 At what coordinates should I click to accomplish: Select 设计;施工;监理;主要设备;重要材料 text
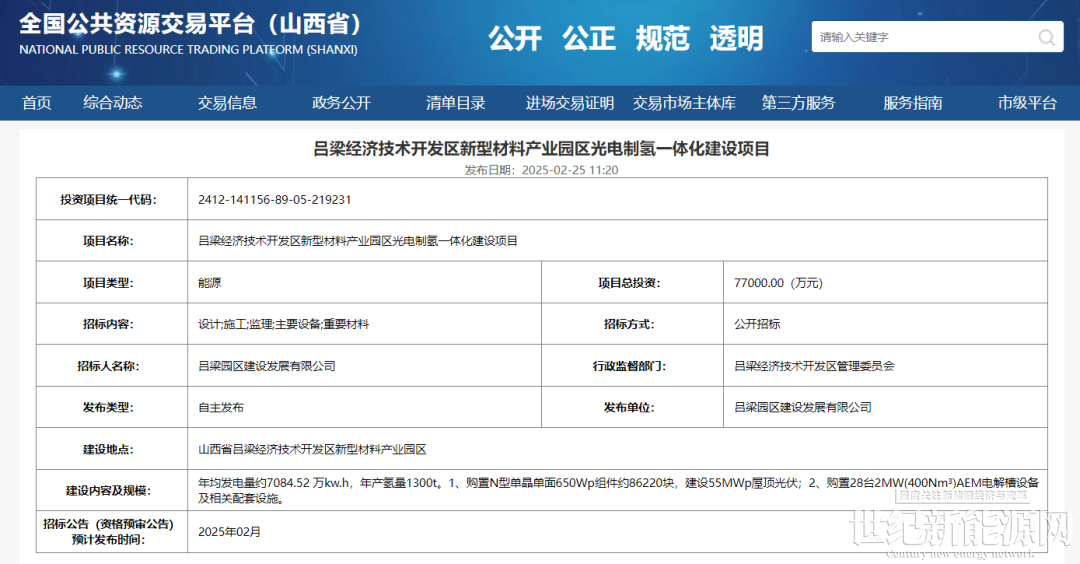tap(284, 324)
